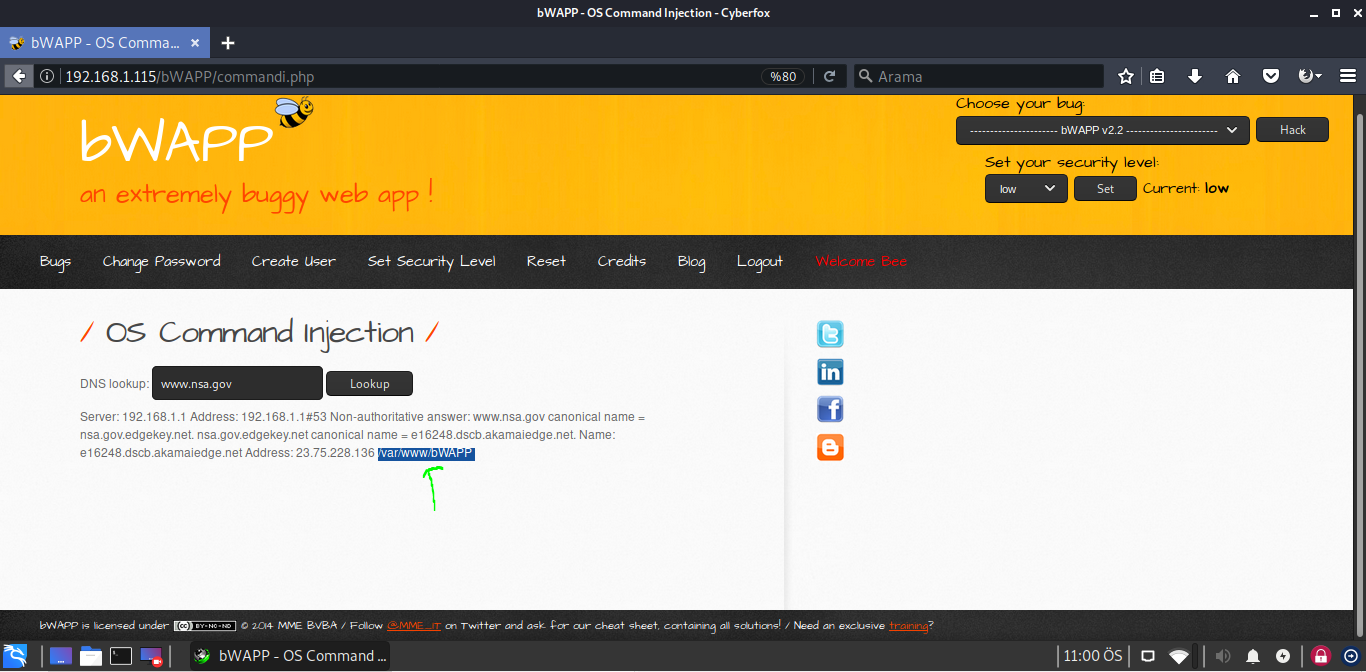Open the power manager lightning icon

[x=1283, y=657]
